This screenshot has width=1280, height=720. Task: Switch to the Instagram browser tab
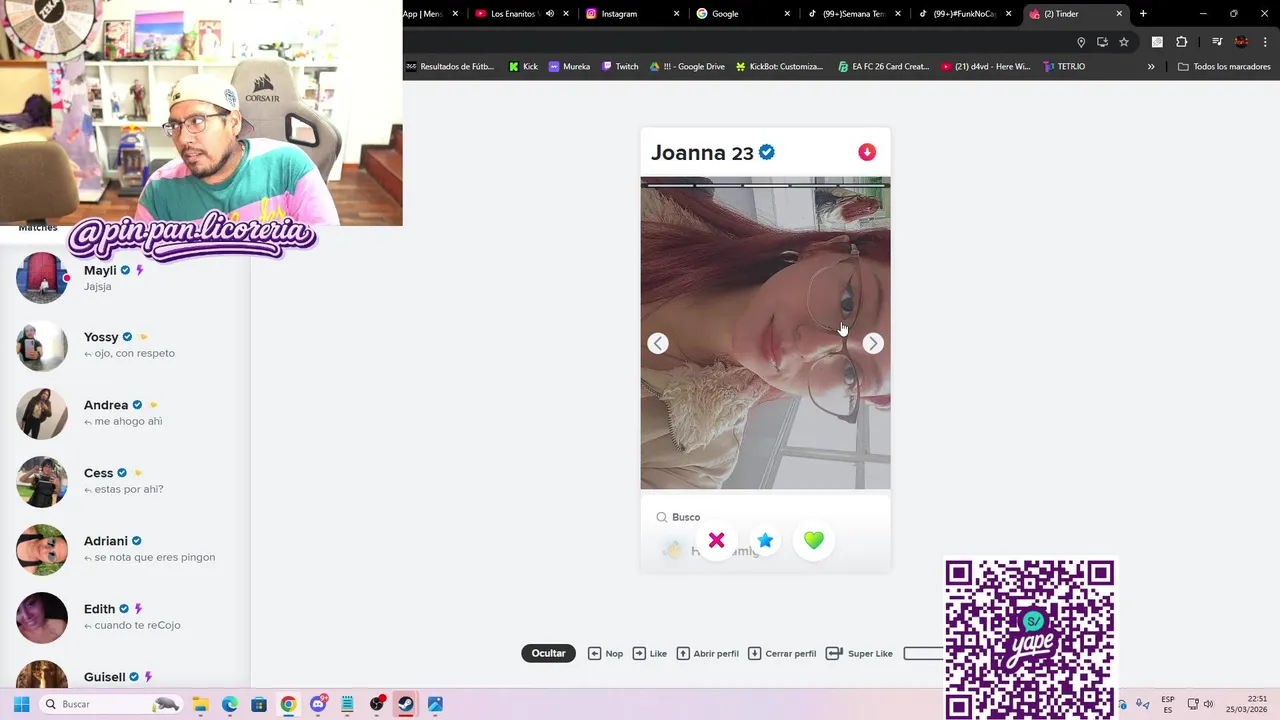click(633, 14)
